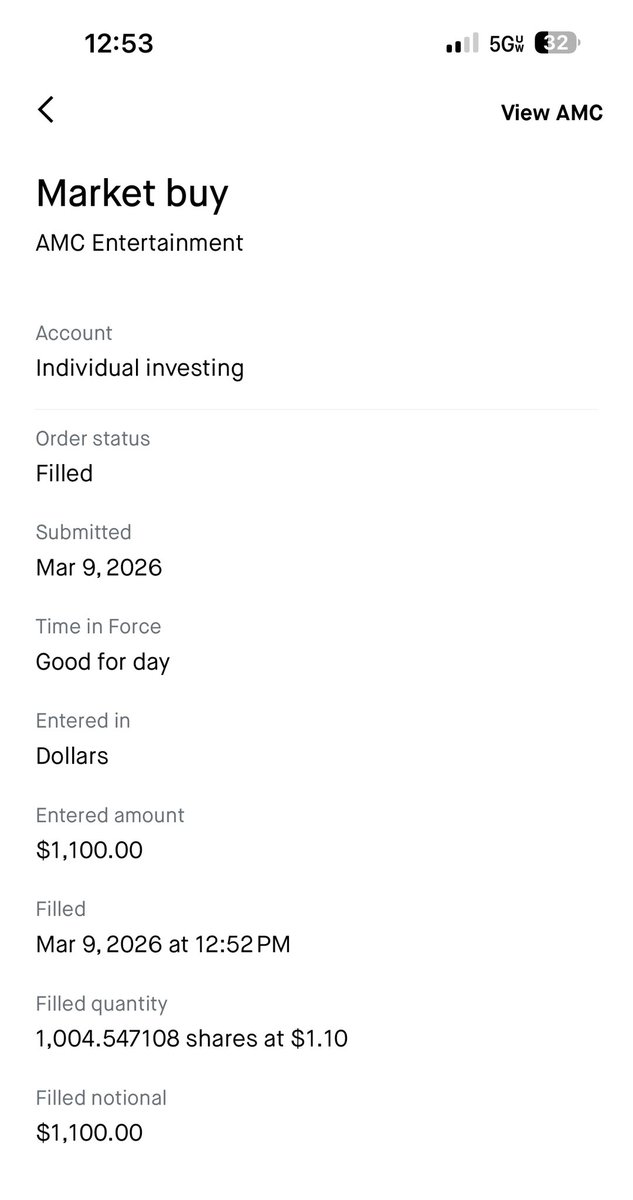
Task: Tap the Account field label
Action: tap(74, 333)
